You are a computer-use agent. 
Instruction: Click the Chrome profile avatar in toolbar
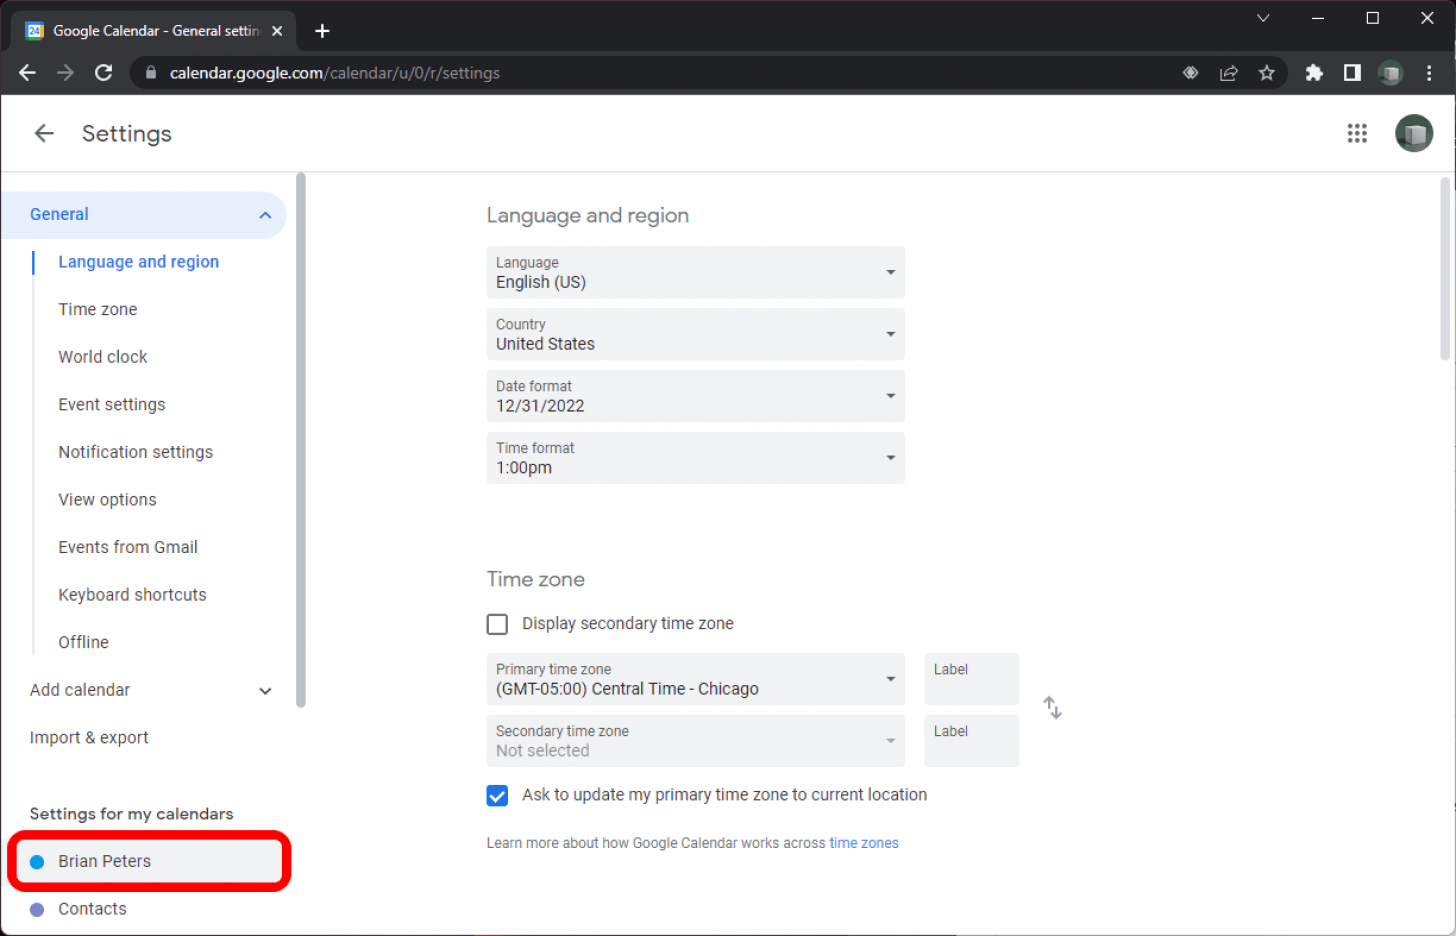tap(1391, 73)
